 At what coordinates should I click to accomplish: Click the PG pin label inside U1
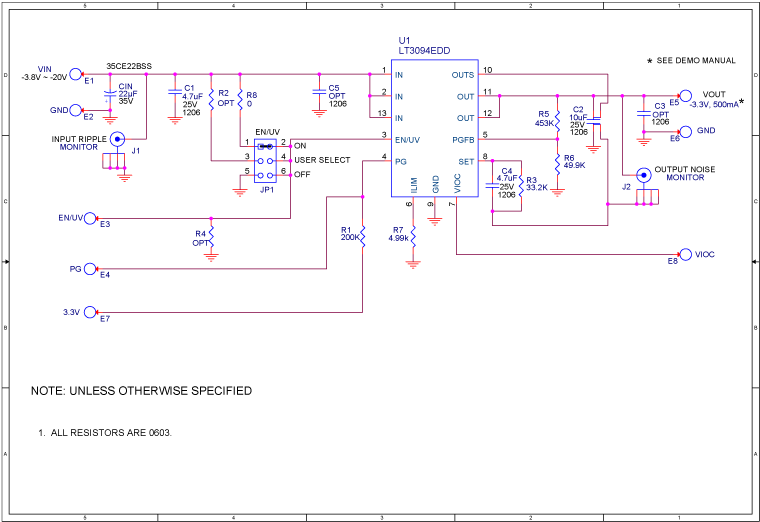(401, 162)
